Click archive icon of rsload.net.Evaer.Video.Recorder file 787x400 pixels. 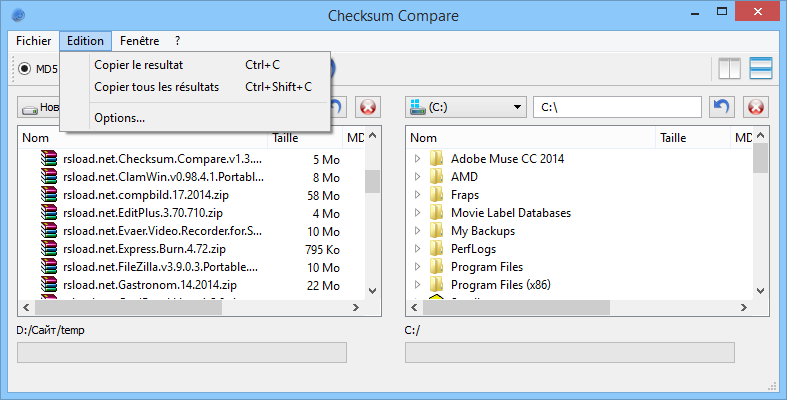click(x=49, y=231)
